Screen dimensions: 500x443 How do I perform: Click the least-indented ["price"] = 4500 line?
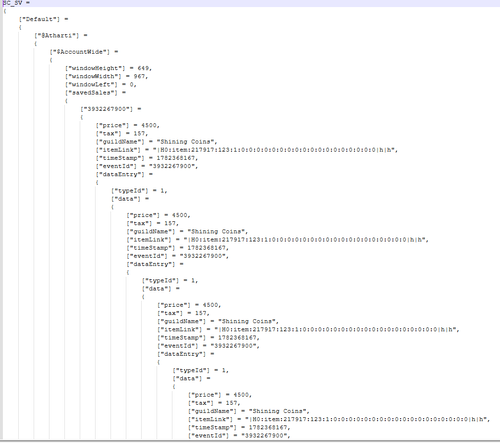(128, 125)
